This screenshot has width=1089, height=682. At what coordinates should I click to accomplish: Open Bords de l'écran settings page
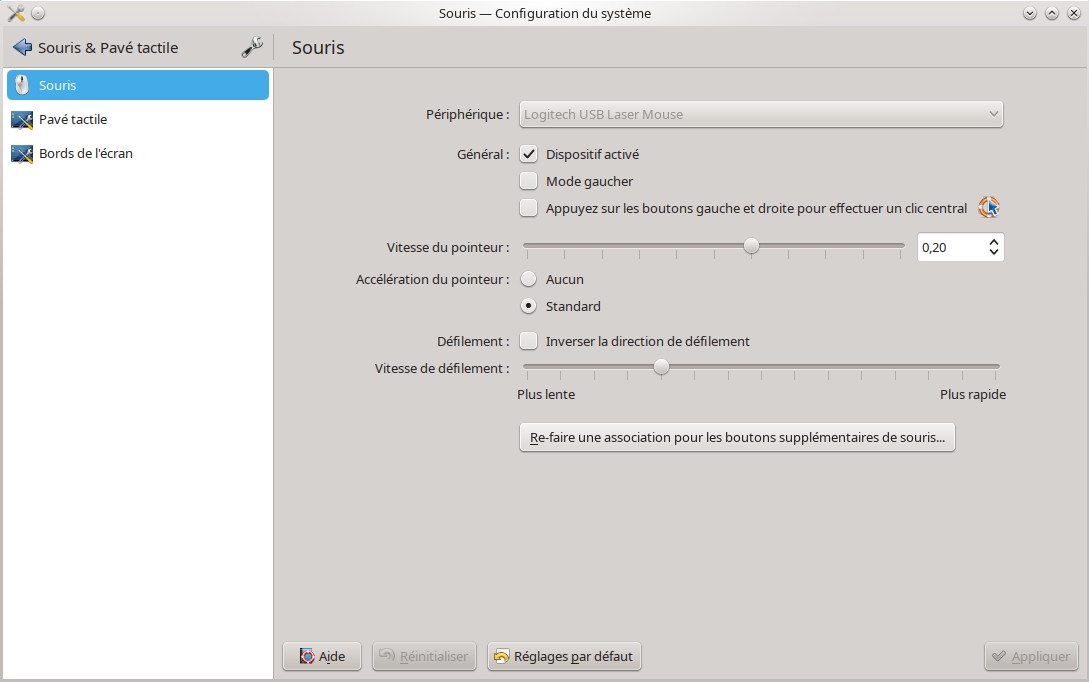(85, 154)
